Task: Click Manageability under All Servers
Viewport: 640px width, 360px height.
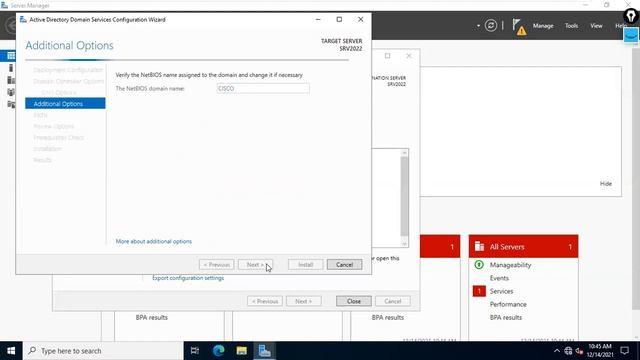Action: click(x=510, y=265)
